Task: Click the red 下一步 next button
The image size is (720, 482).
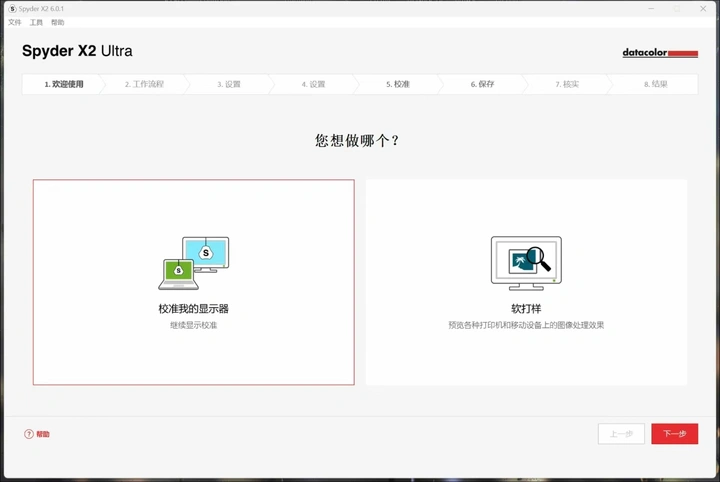Action: tap(675, 434)
